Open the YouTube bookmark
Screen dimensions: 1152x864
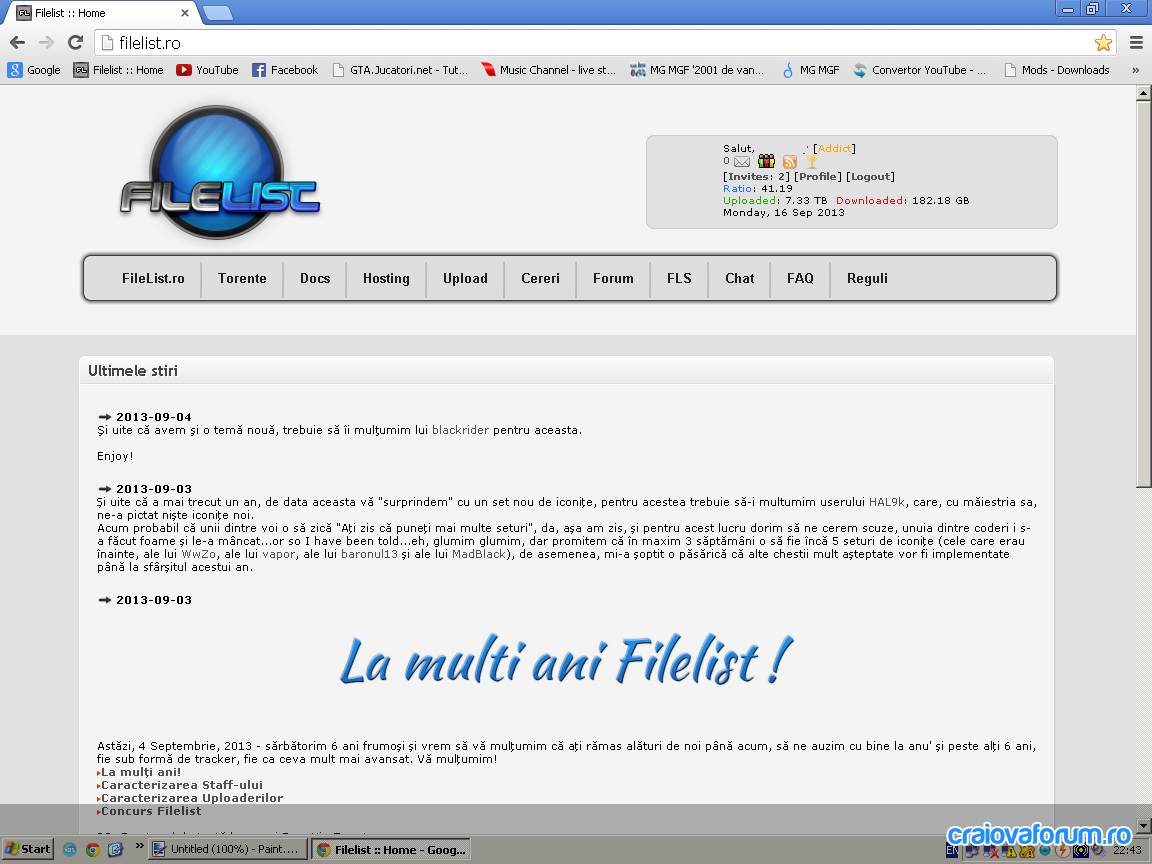[207, 70]
